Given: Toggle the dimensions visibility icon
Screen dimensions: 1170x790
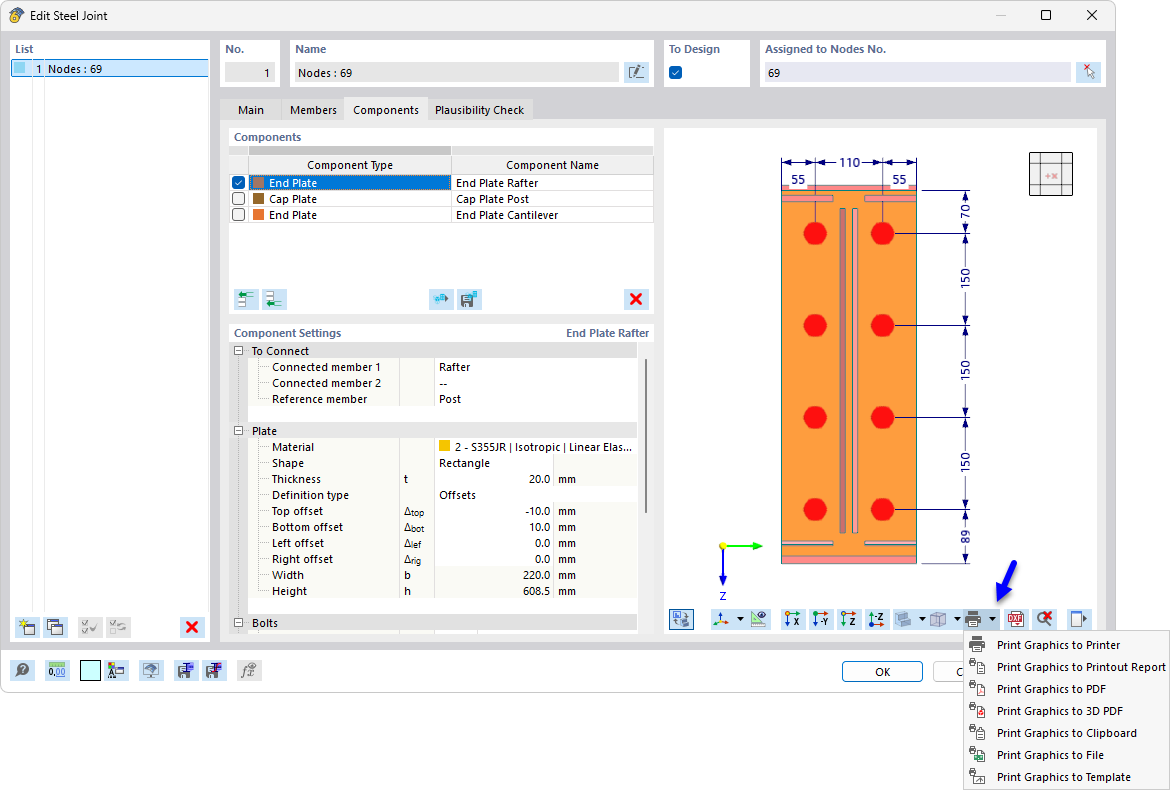Looking at the screenshot, I should point(758,618).
